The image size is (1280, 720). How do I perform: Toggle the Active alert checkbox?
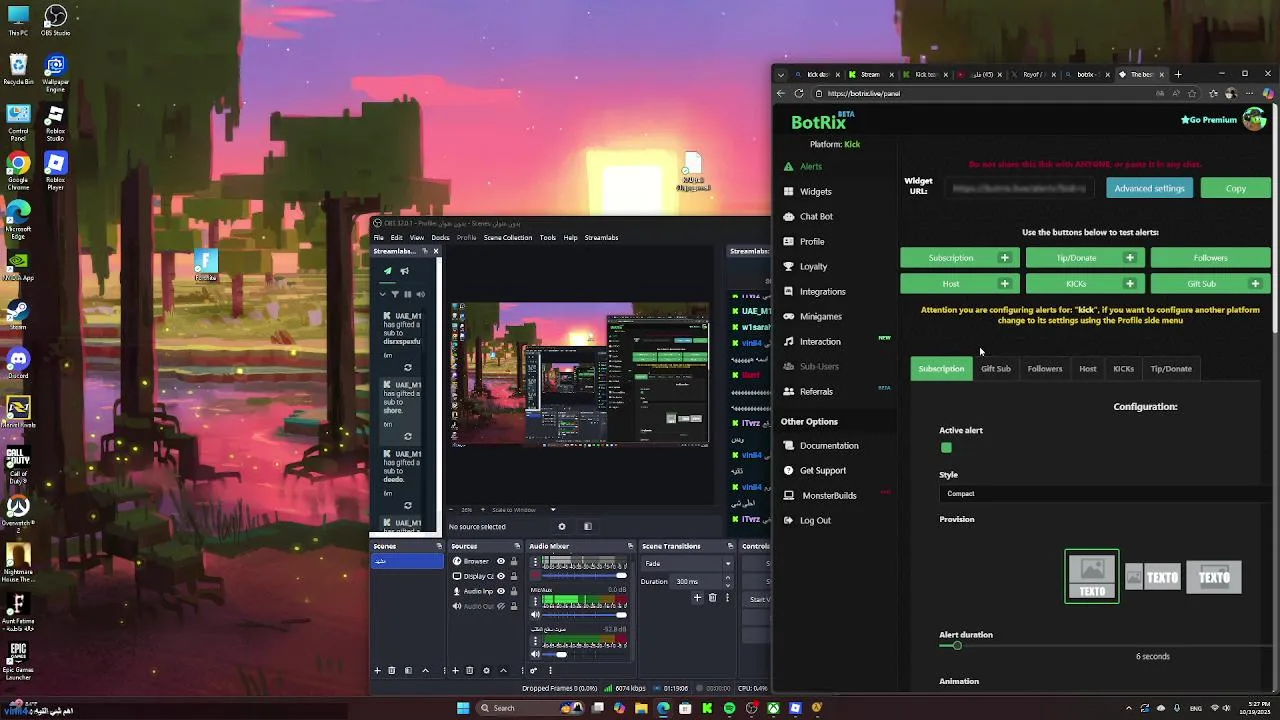point(946,447)
